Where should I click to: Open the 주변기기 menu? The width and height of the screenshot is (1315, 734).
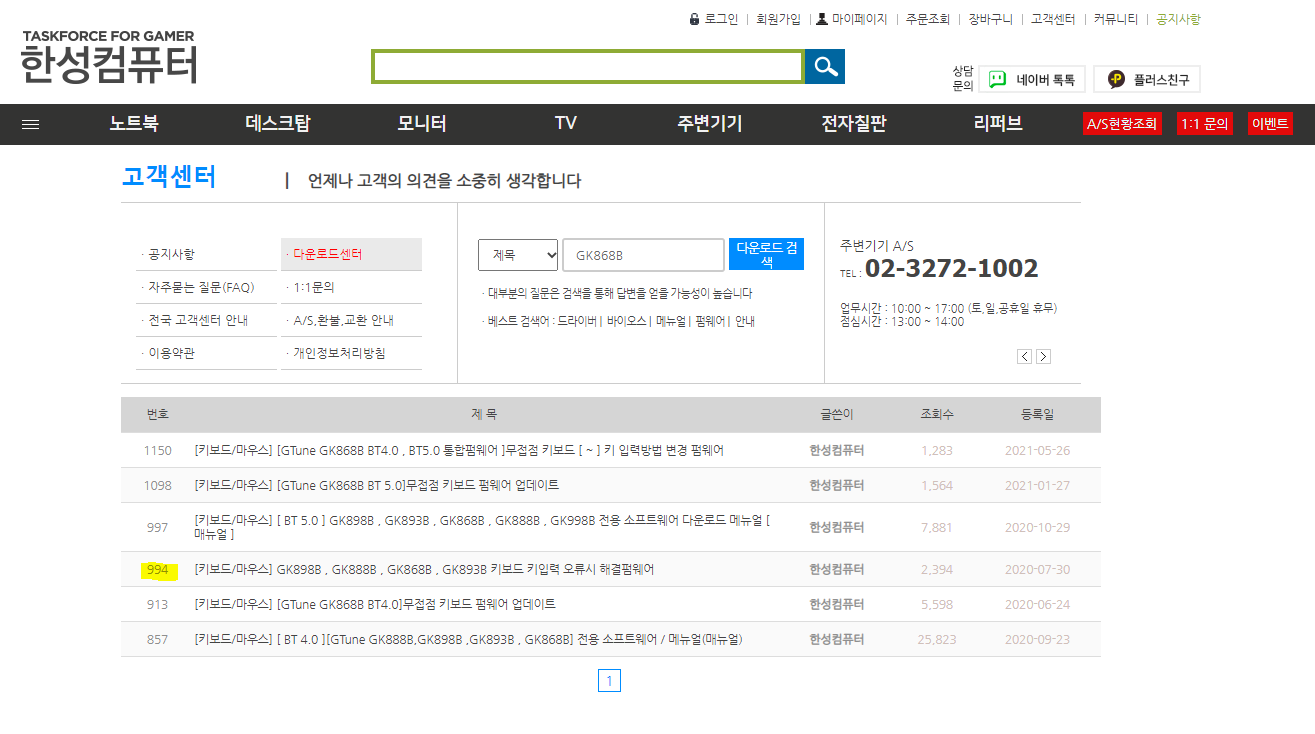pos(710,124)
